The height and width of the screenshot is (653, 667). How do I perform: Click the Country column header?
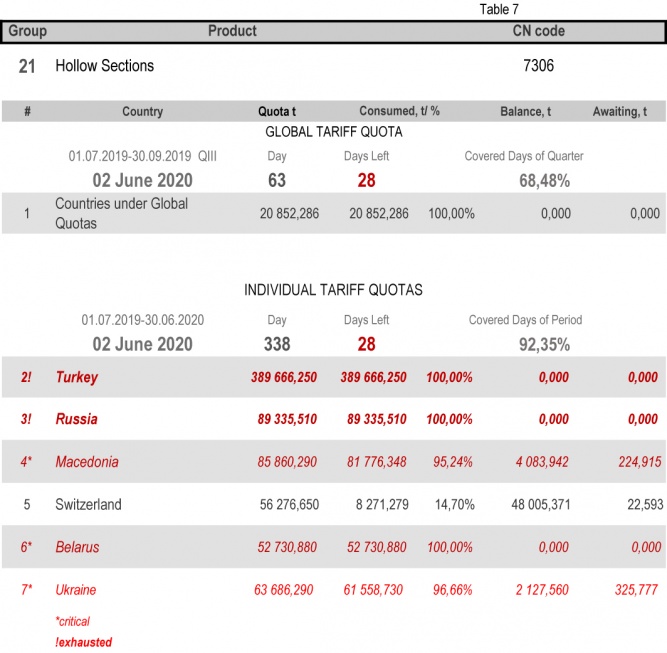142,112
